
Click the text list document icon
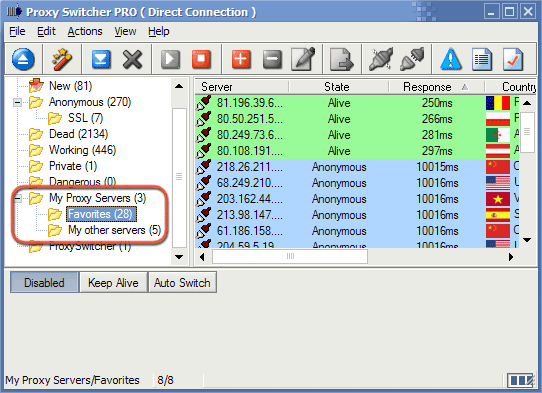click(x=482, y=59)
